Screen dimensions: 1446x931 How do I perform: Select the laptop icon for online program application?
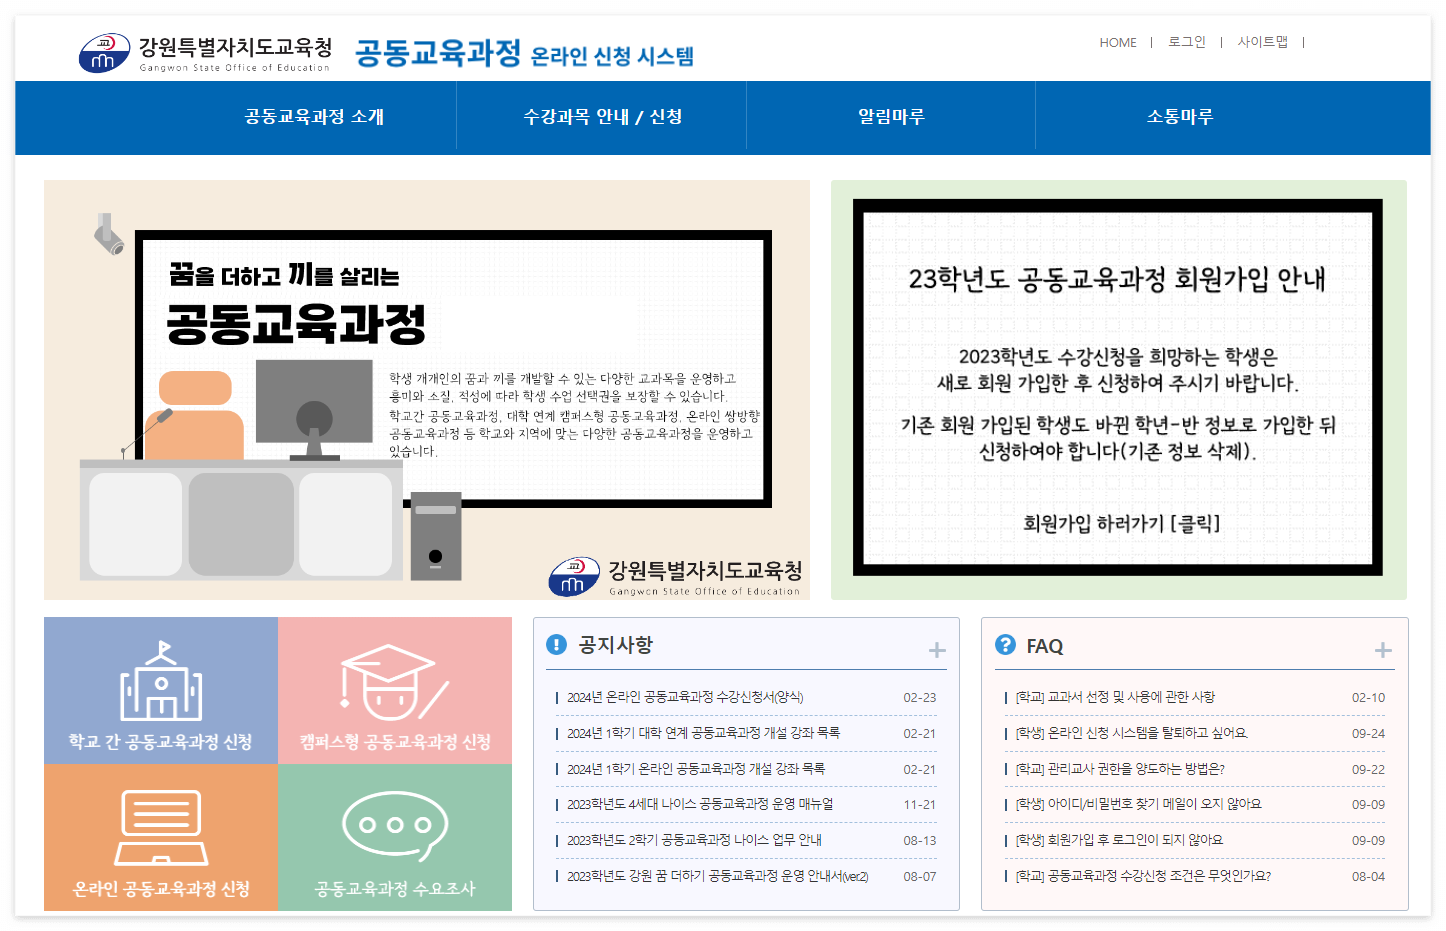click(x=160, y=828)
